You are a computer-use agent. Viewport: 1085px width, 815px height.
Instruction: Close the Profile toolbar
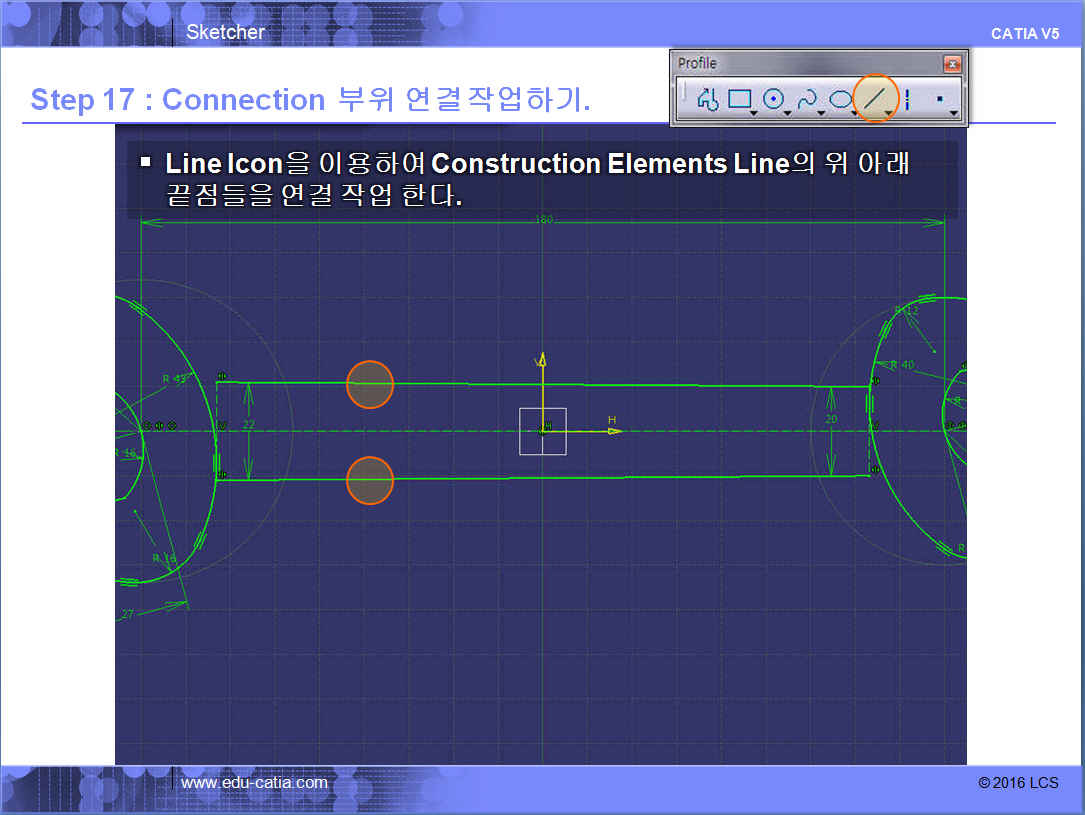point(952,63)
